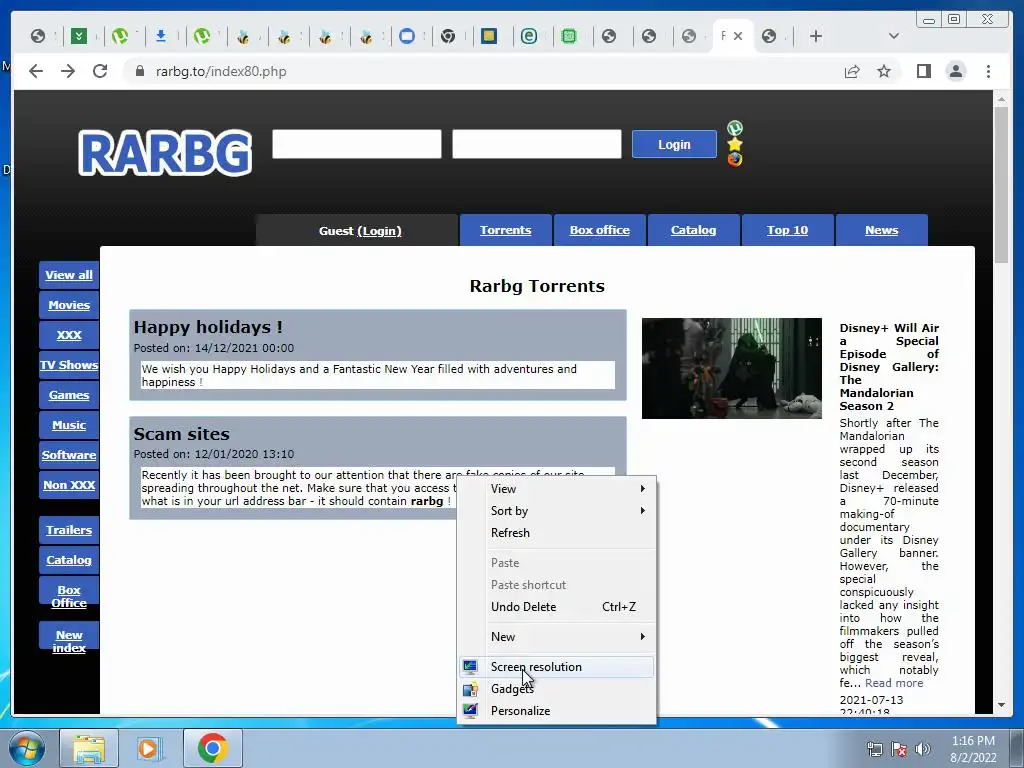Select Undo Delete in the context menu
The height and width of the screenshot is (768, 1024).
point(556,607)
